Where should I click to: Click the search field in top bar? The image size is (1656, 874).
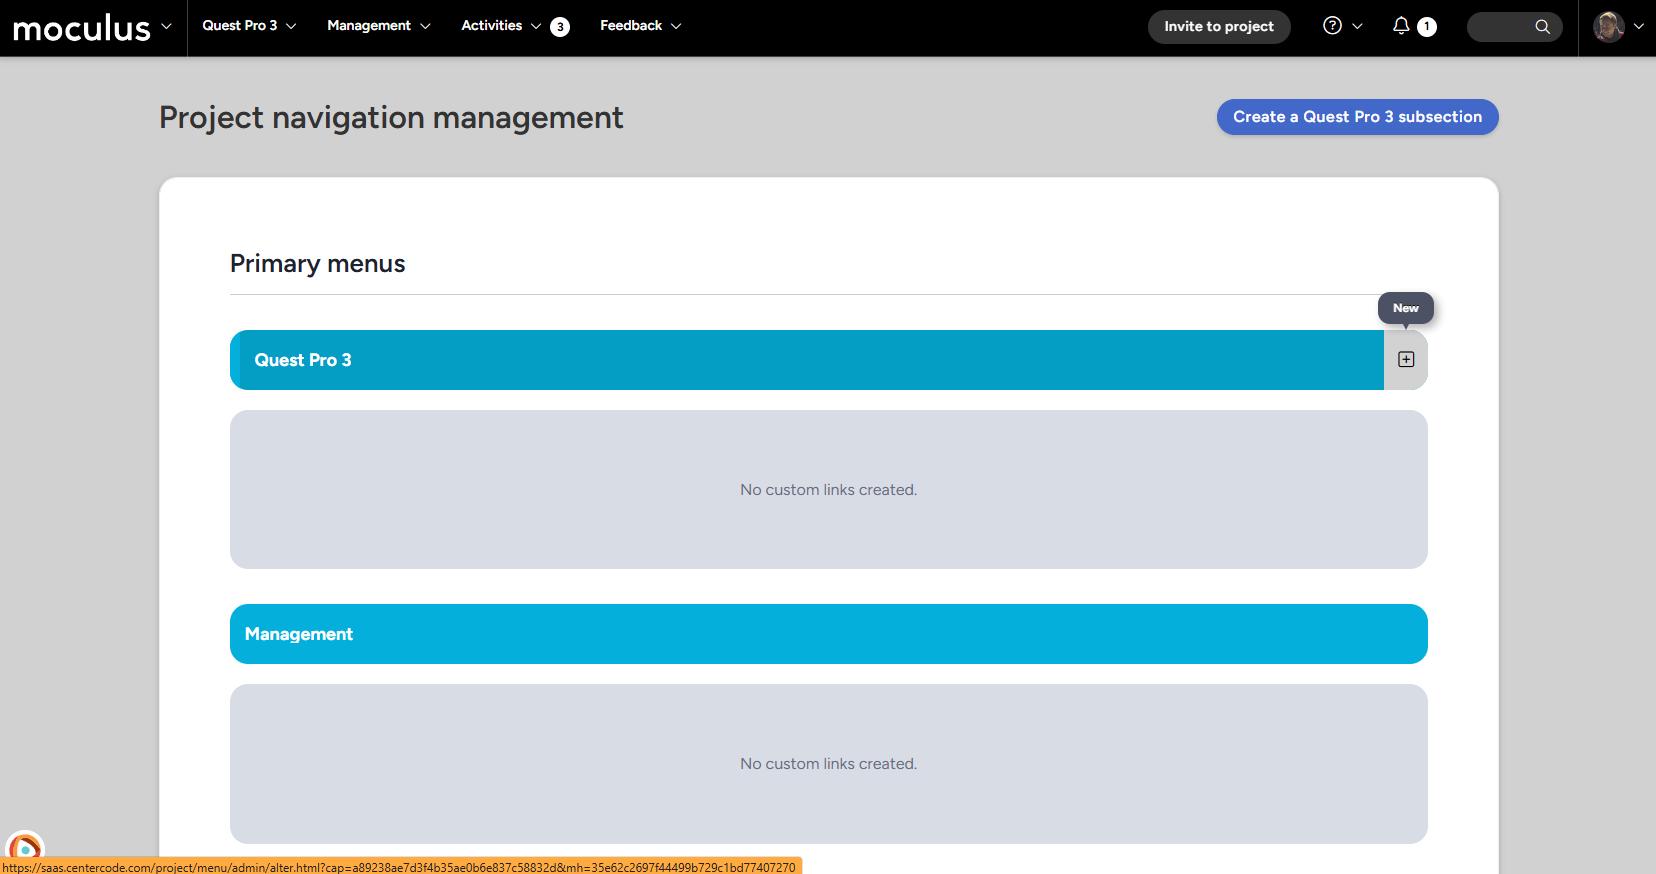(1514, 27)
